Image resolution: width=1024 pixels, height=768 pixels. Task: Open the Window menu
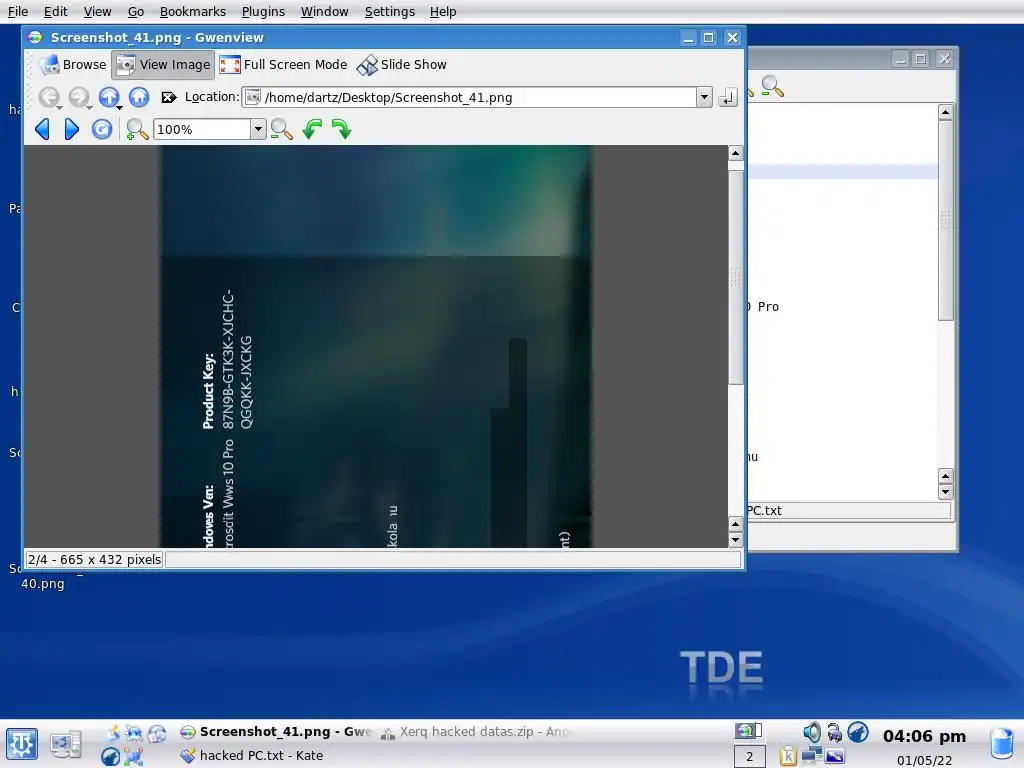coord(325,12)
